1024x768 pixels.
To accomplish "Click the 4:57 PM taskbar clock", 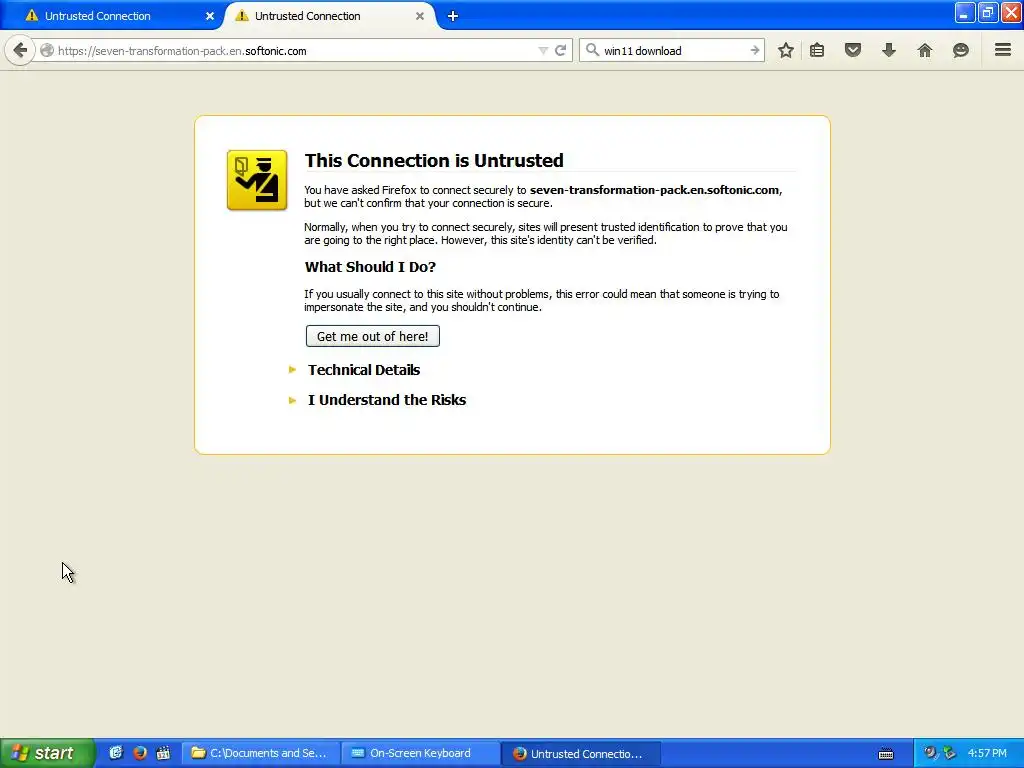I will point(987,753).
